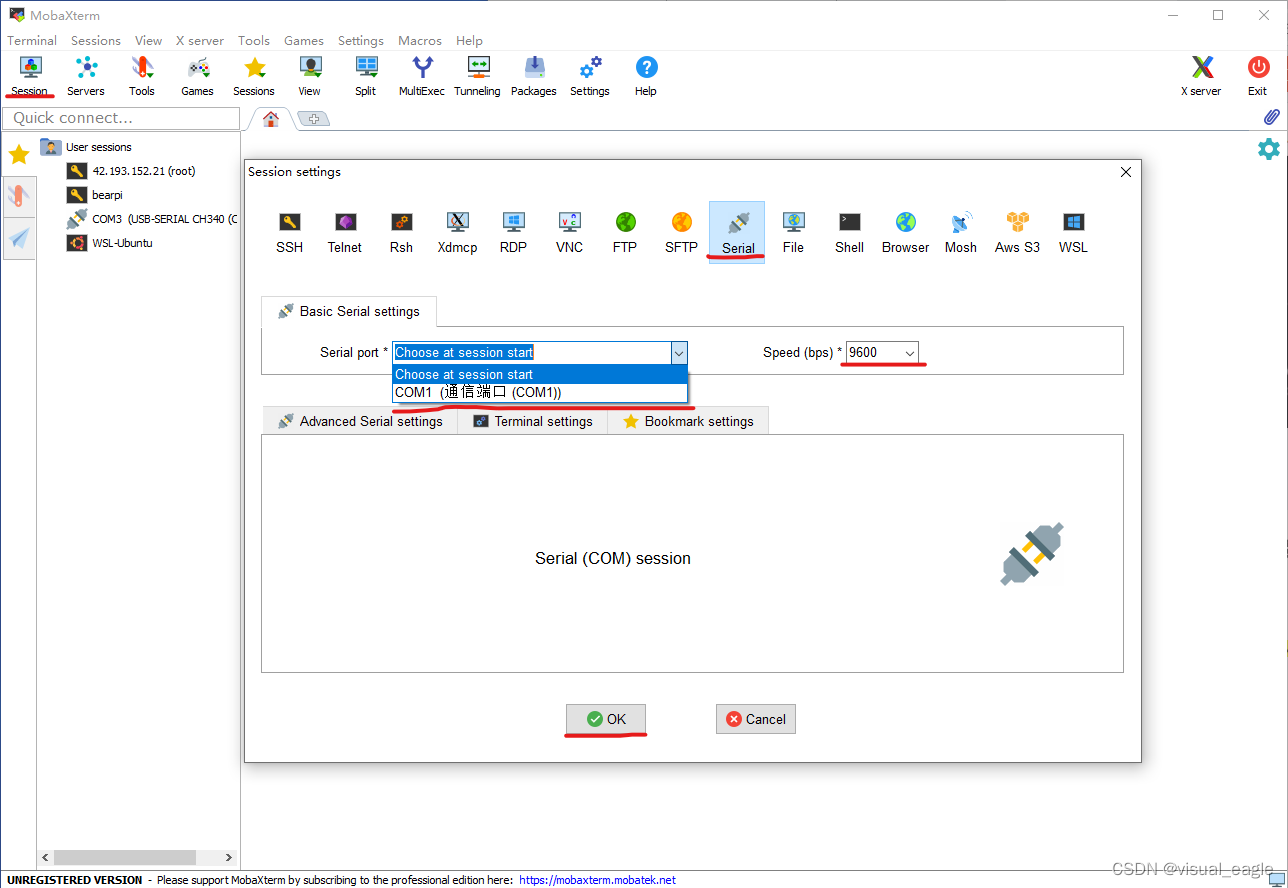Open Settings gears in toolbar
Viewport: 1288px width, 888px height.
click(590, 77)
